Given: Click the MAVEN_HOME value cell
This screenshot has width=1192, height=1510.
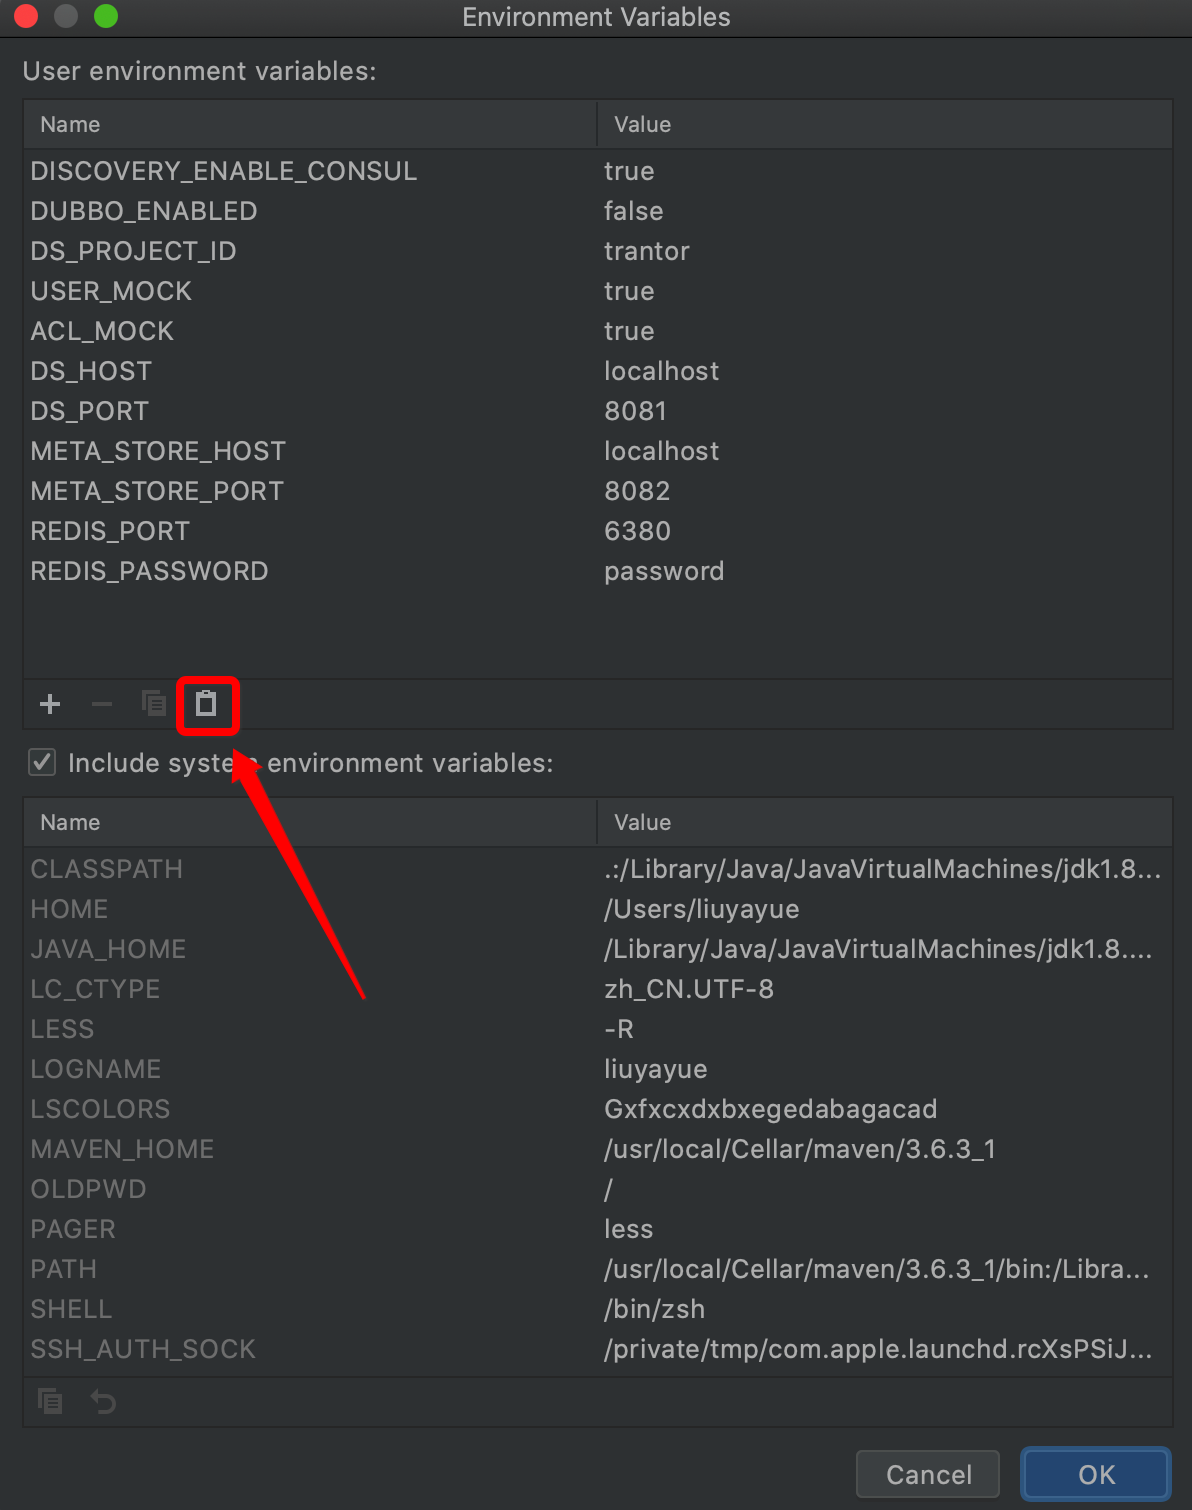Looking at the screenshot, I should pyautogui.click(x=798, y=1148).
